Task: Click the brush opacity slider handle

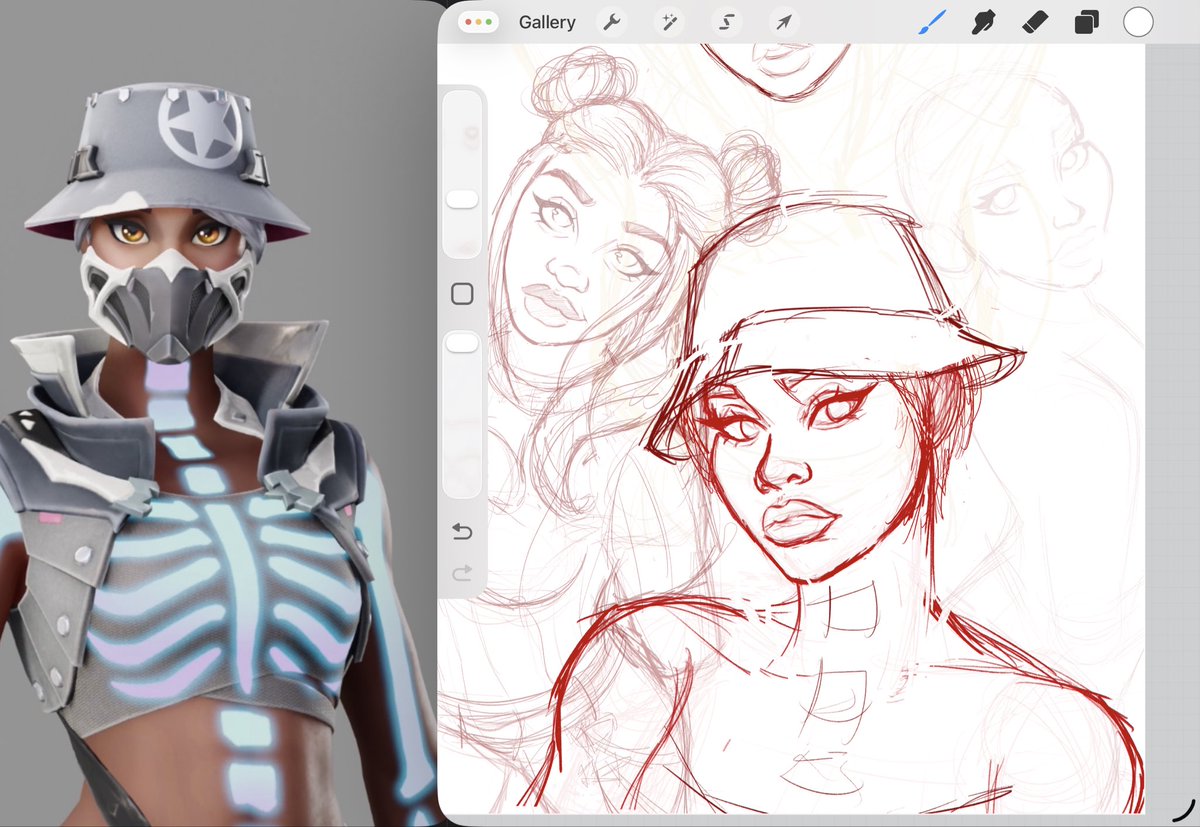Action: coord(462,343)
